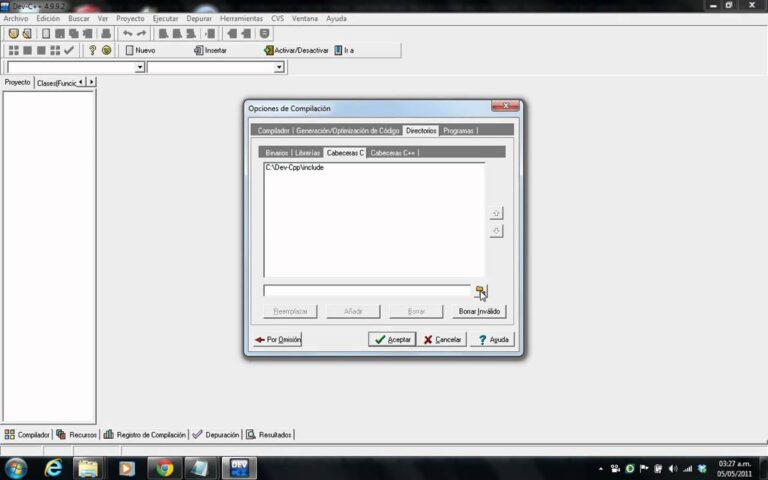
Task: Click the directory path input field
Action: point(367,291)
